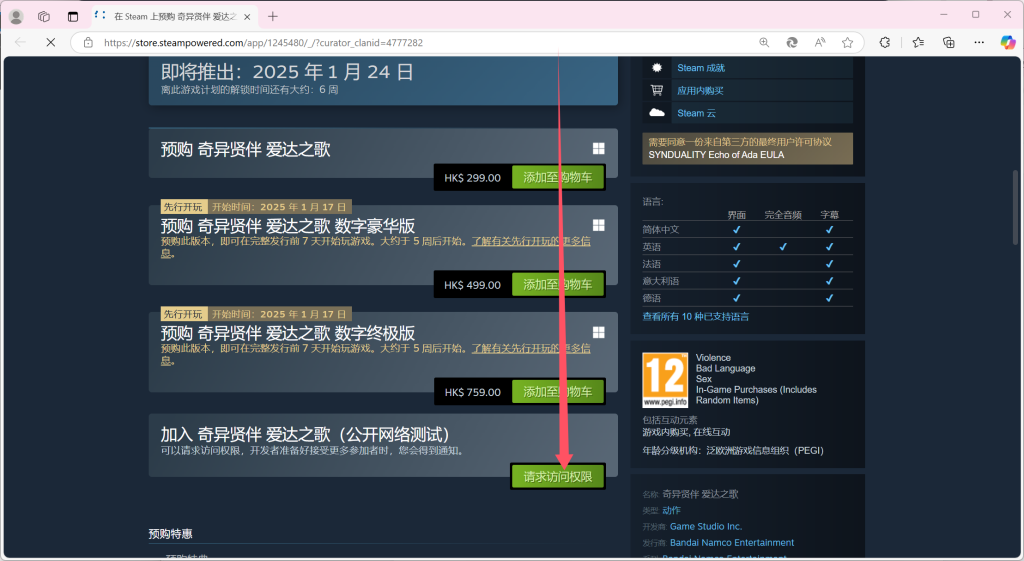Screen dimensions: 1024x561
Task: Add HK$ 299.00 edition to cart
Action: tap(558, 178)
